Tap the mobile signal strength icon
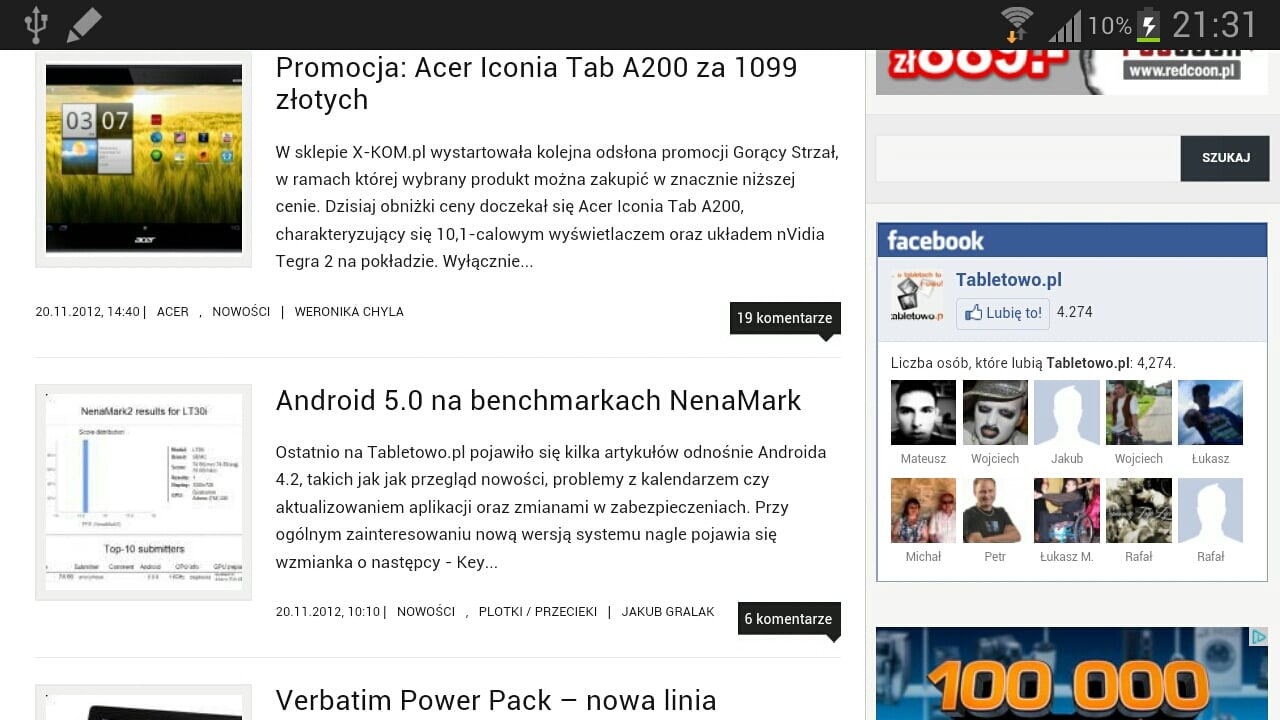1280x720 pixels. (x=1065, y=26)
